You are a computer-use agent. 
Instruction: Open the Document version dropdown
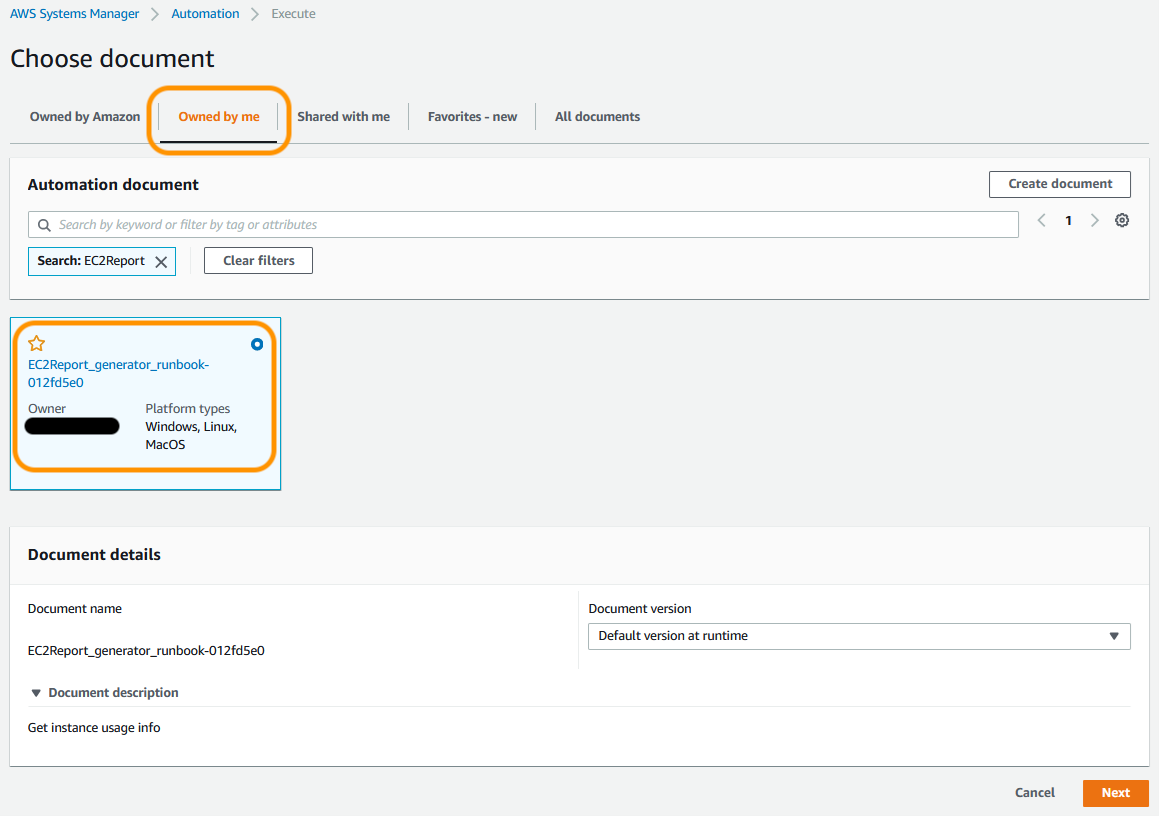tap(859, 636)
